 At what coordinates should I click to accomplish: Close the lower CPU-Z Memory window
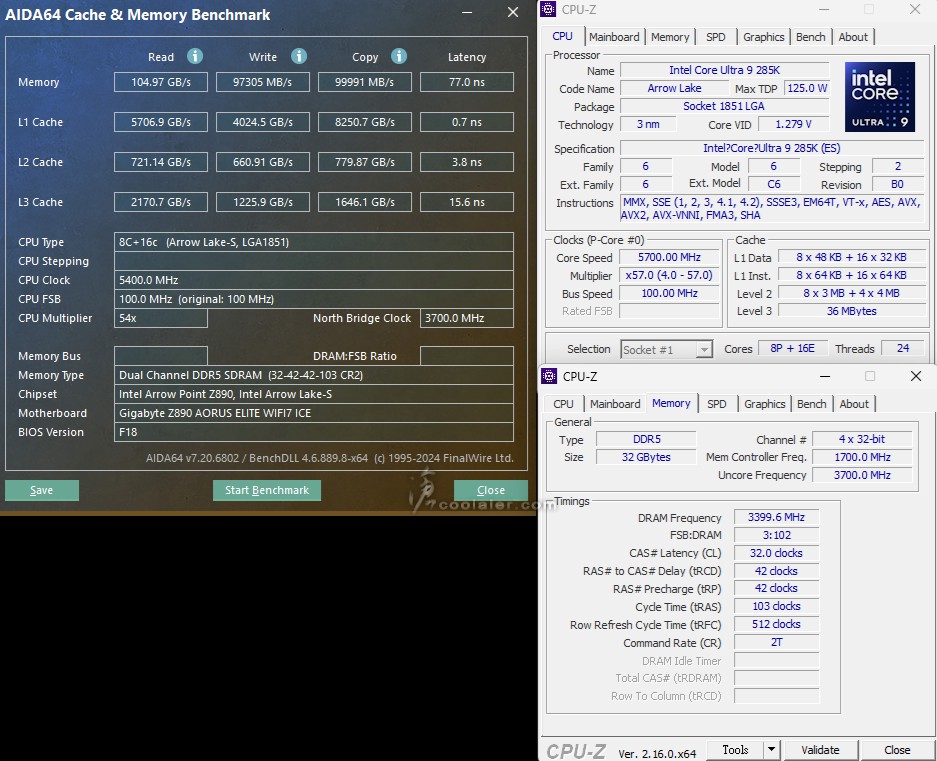(915, 376)
